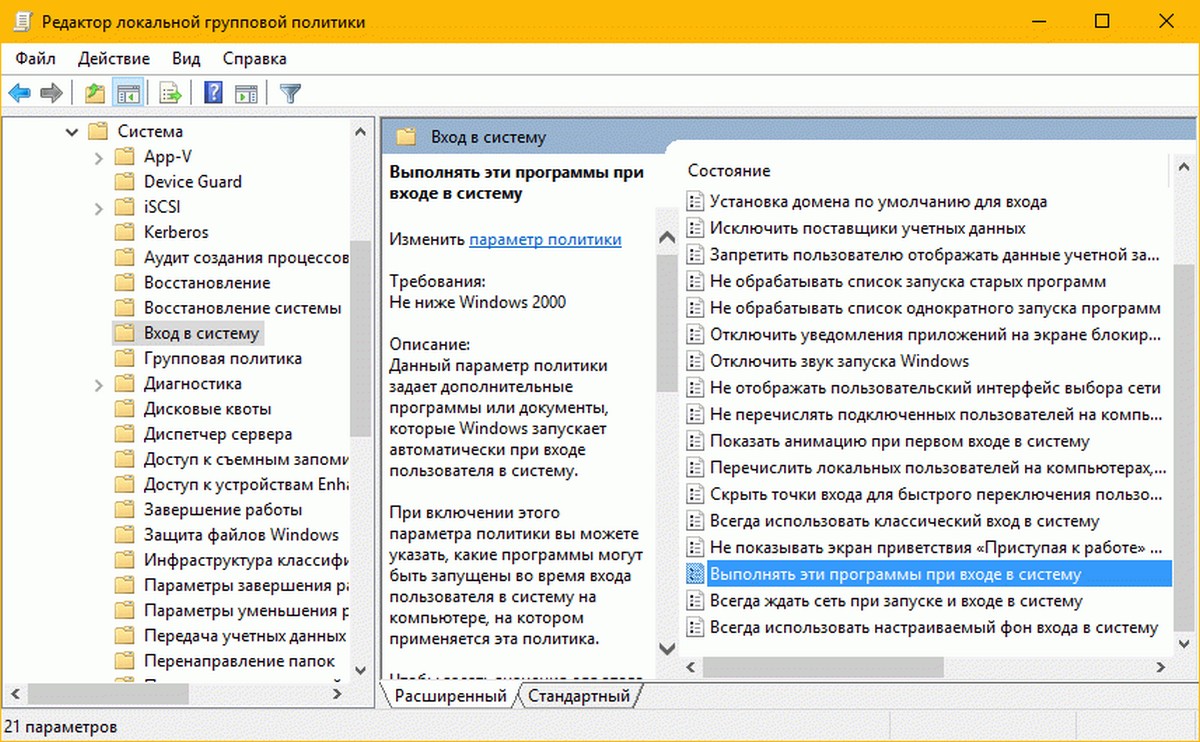Click the 'Состояние' column header
This screenshot has width=1200, height=742.
click(729, 171)
